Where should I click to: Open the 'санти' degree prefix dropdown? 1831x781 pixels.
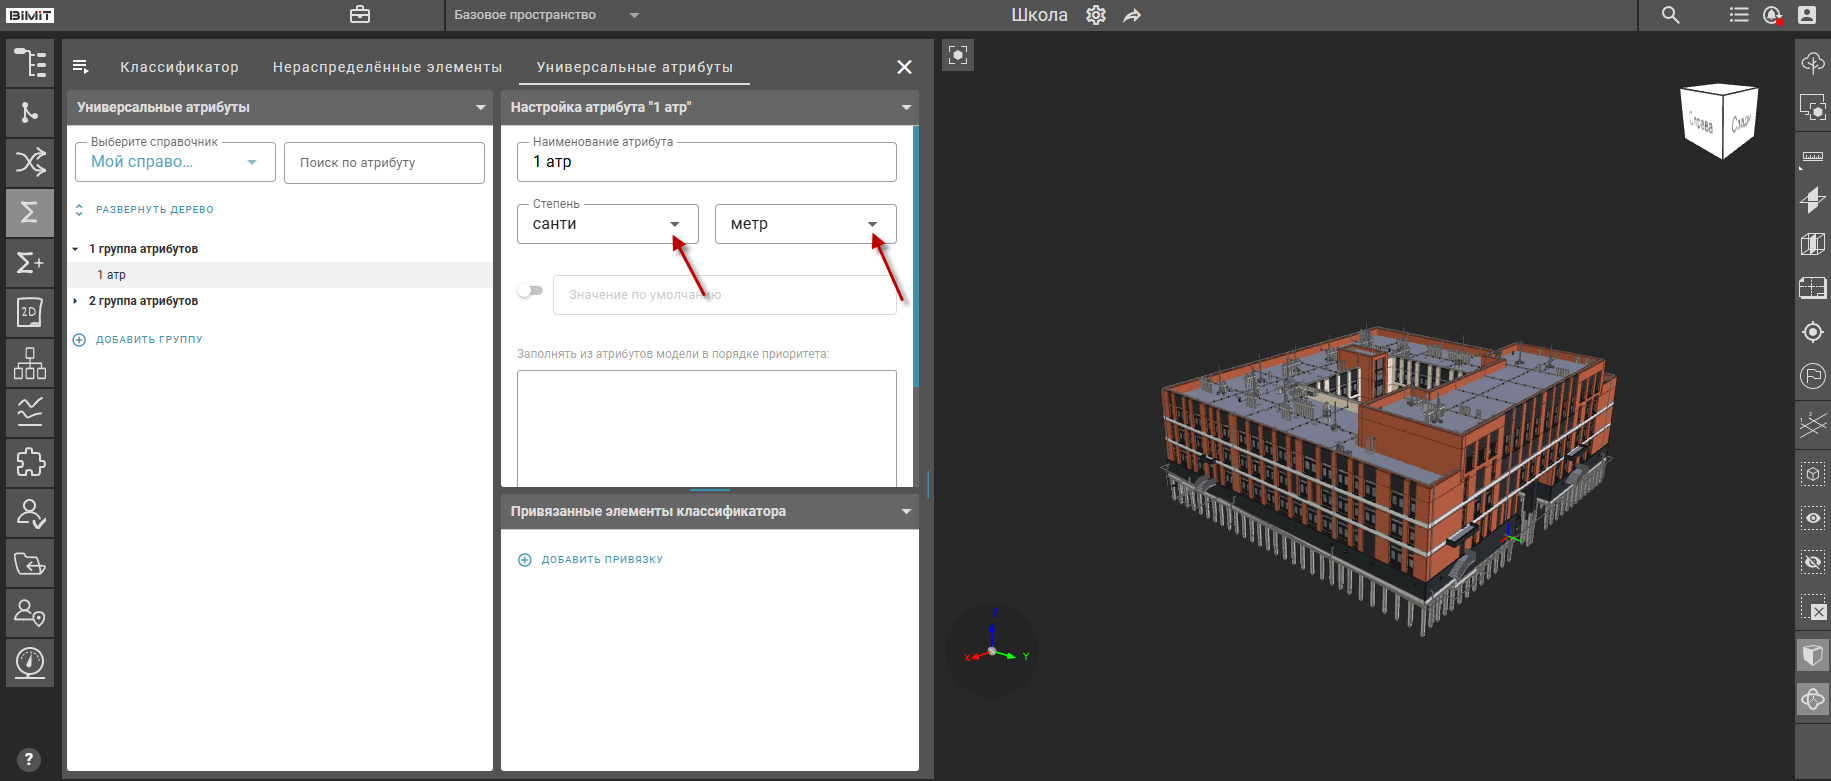[607, 224]
